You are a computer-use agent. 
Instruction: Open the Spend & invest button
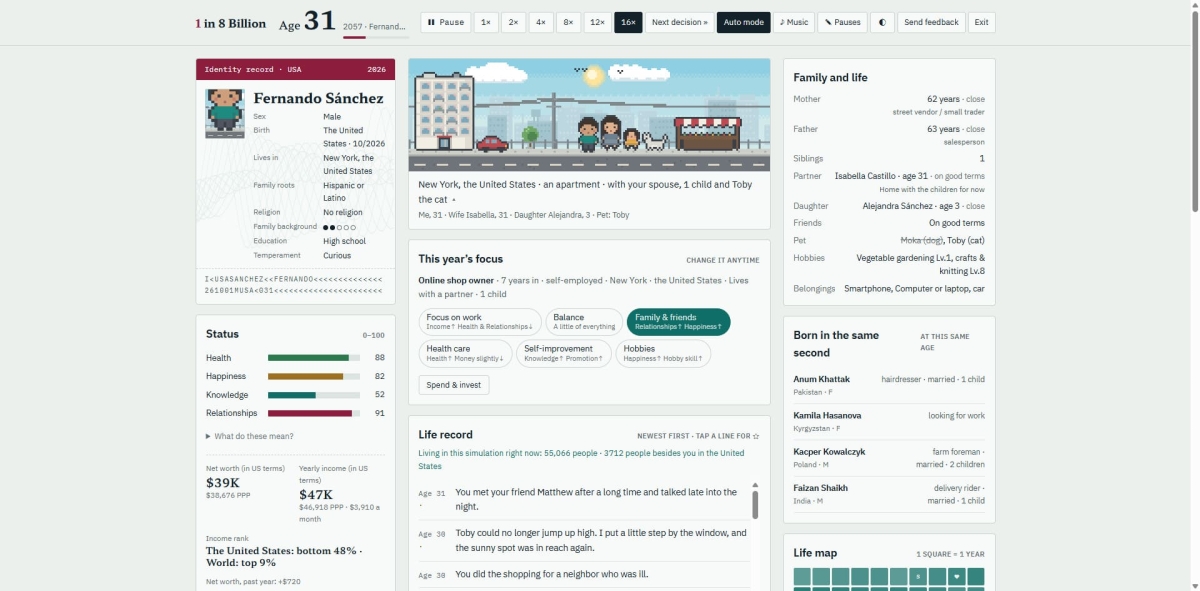(454, 385)
